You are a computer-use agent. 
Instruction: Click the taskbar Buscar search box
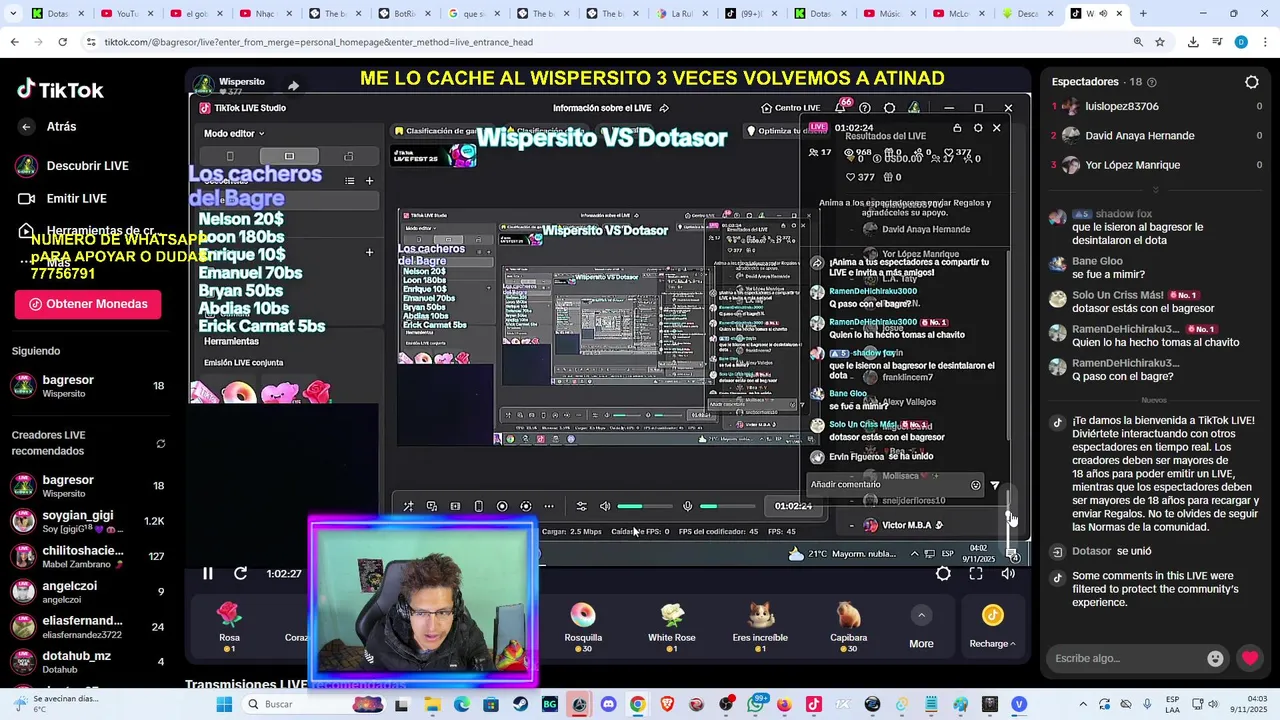pos(315,704)
